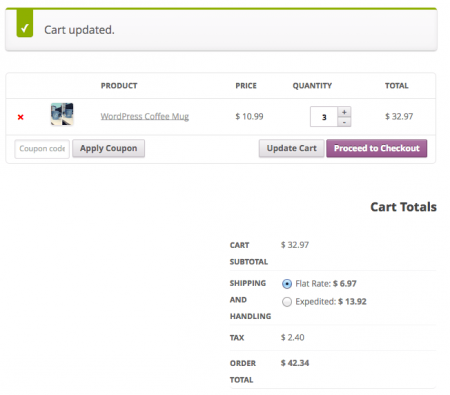Click the PRODUCT column header
The image size is (450, 395).
(119, 86)
